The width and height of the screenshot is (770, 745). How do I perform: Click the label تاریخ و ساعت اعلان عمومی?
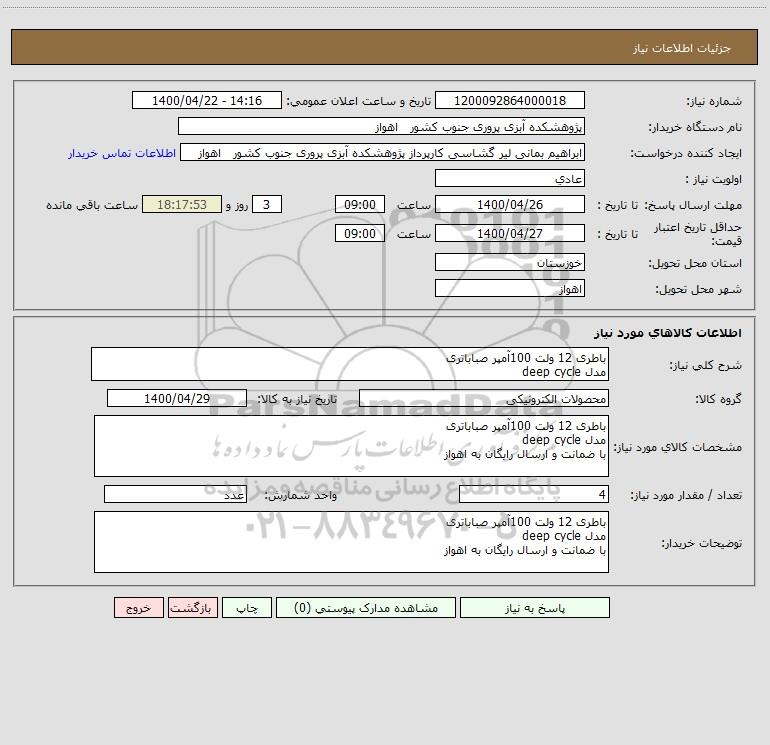pyautogui.click(x=358, y=101)
